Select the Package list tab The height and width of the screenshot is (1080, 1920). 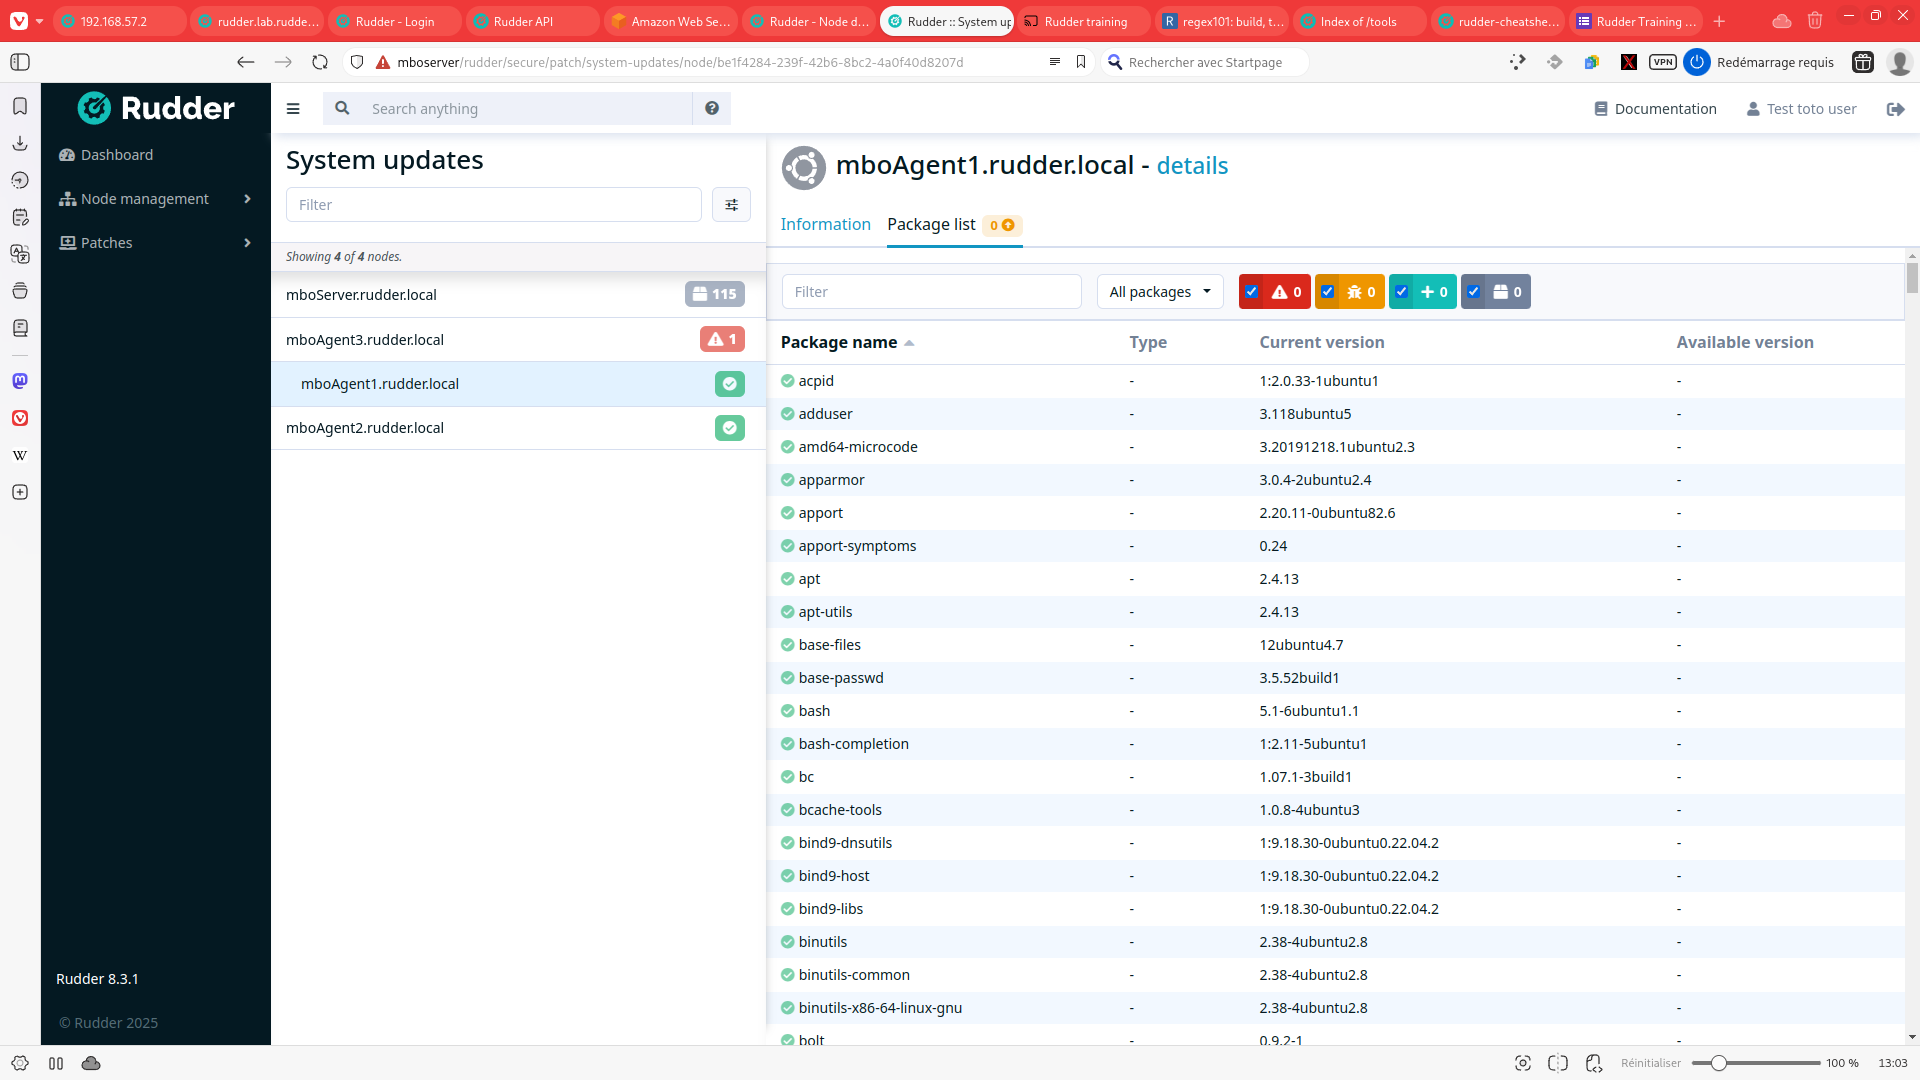(x=952, y=225)
